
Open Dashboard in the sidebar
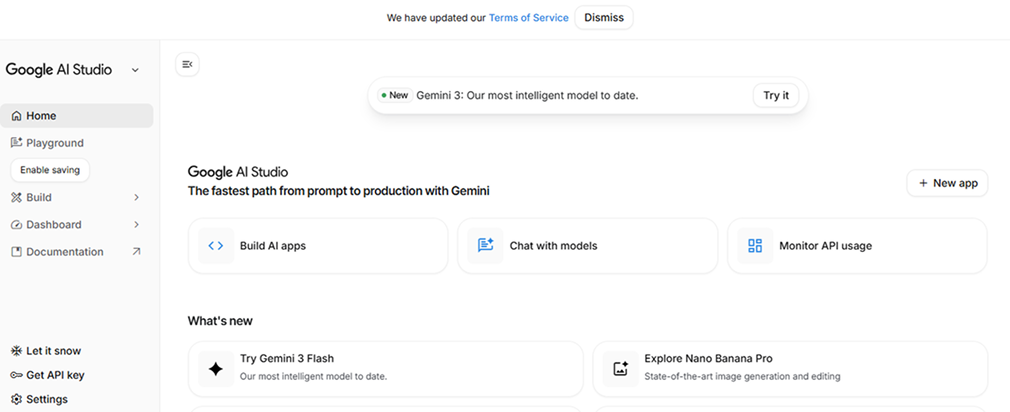pyautogui.click(x=77, y=225)
